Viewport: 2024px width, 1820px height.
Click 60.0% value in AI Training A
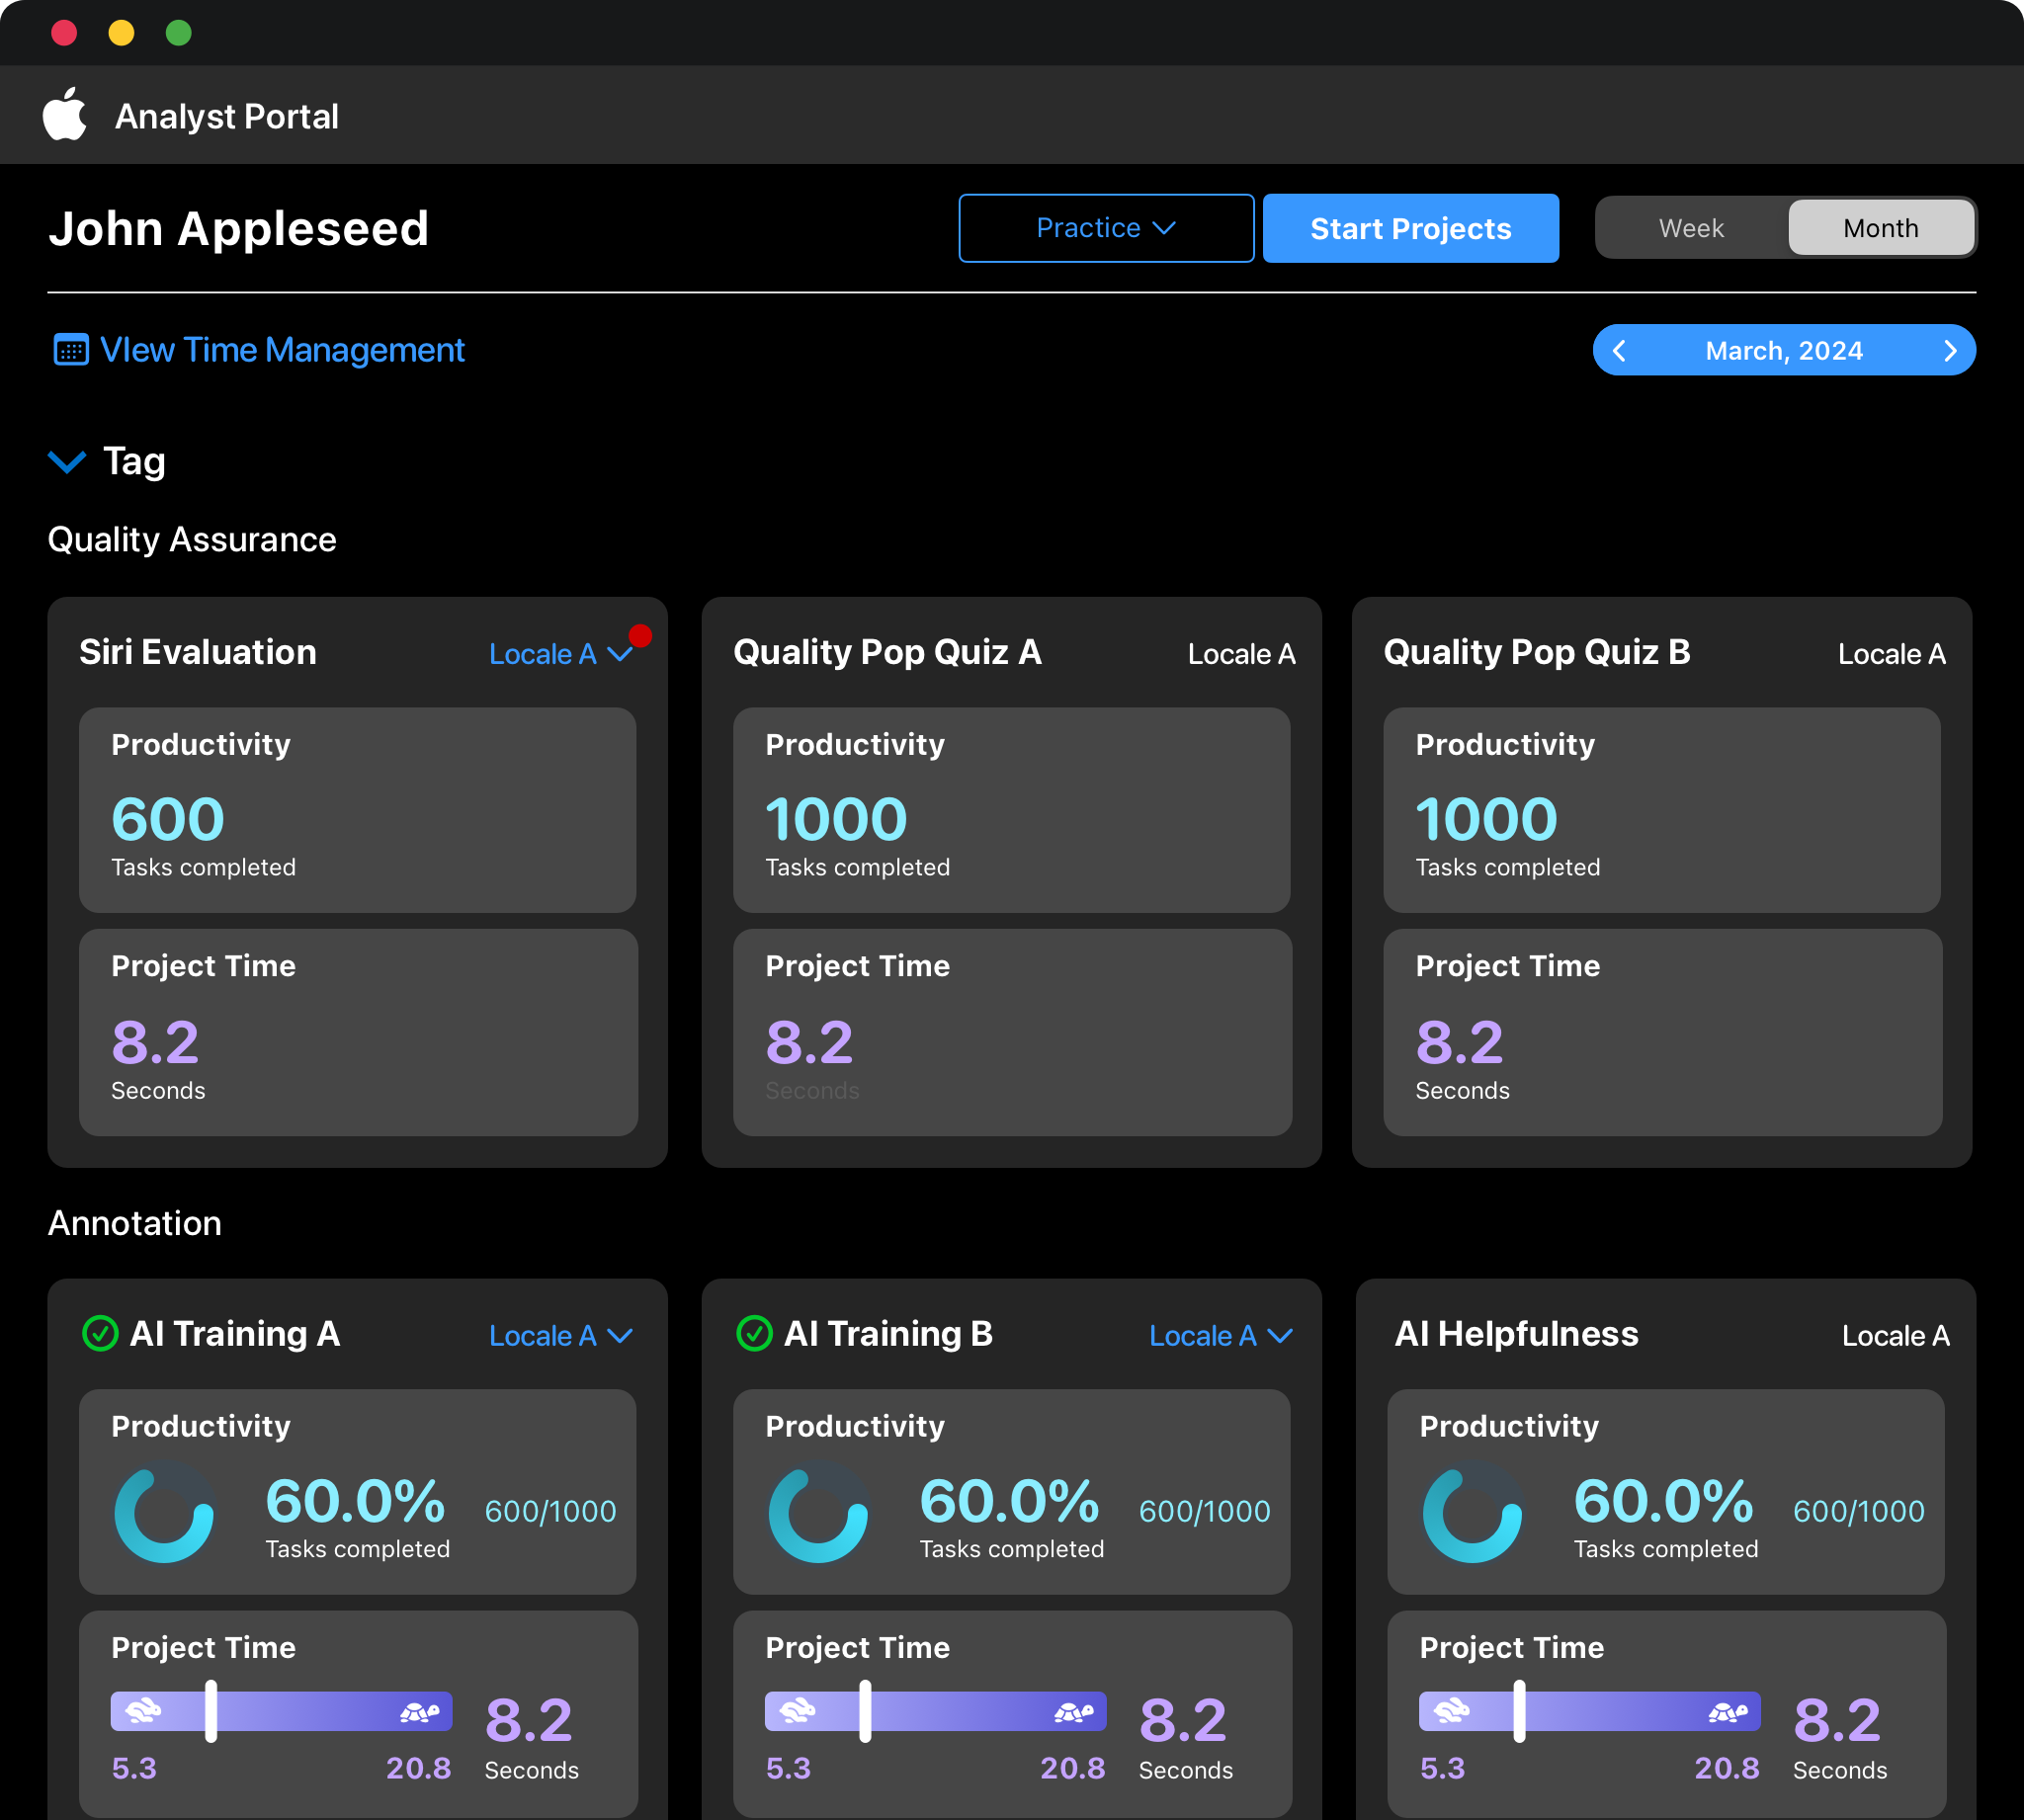click(x=355, y=1501)
